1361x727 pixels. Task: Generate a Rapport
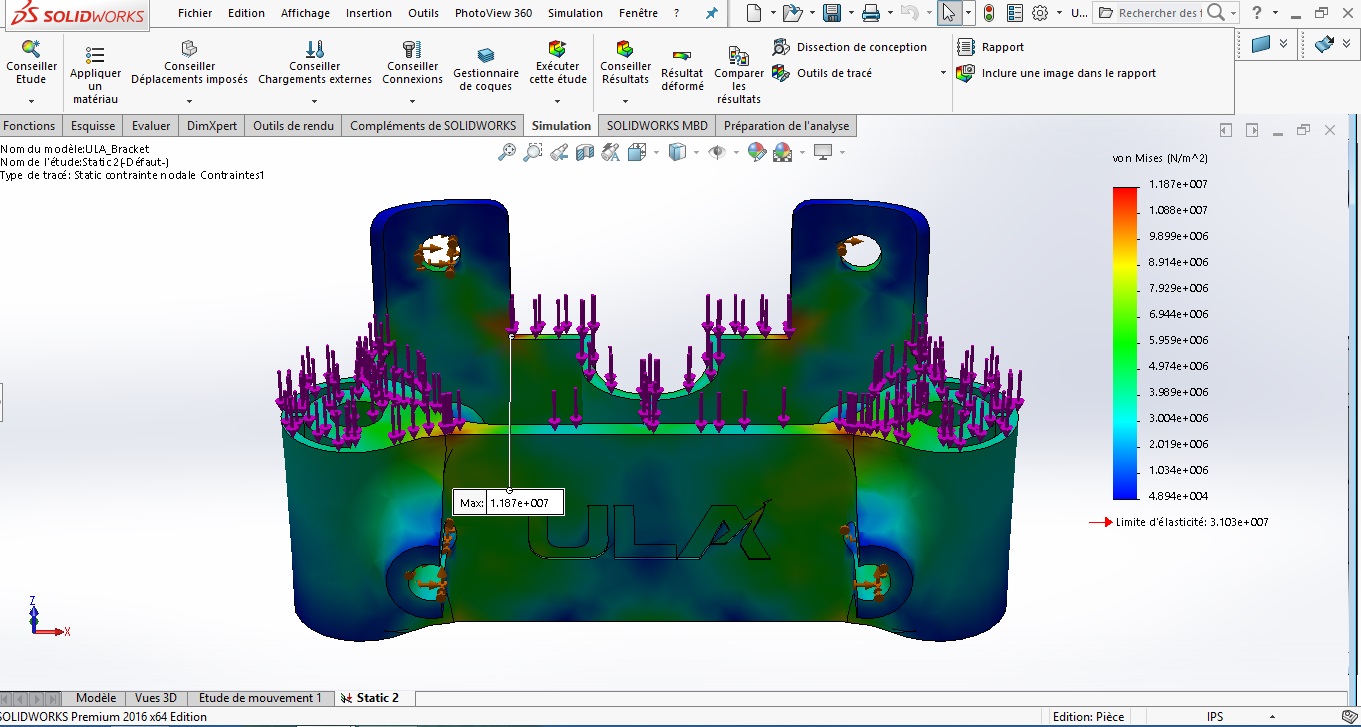[991, 47]
